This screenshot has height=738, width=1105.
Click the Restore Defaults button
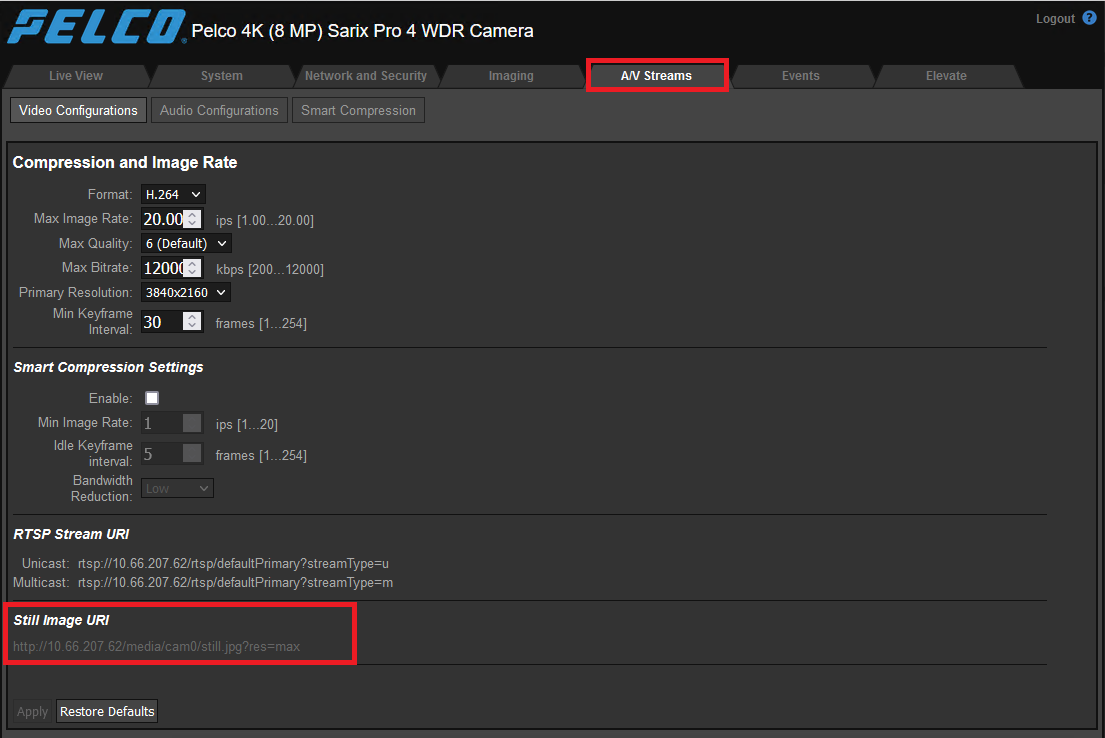[107, 711]
